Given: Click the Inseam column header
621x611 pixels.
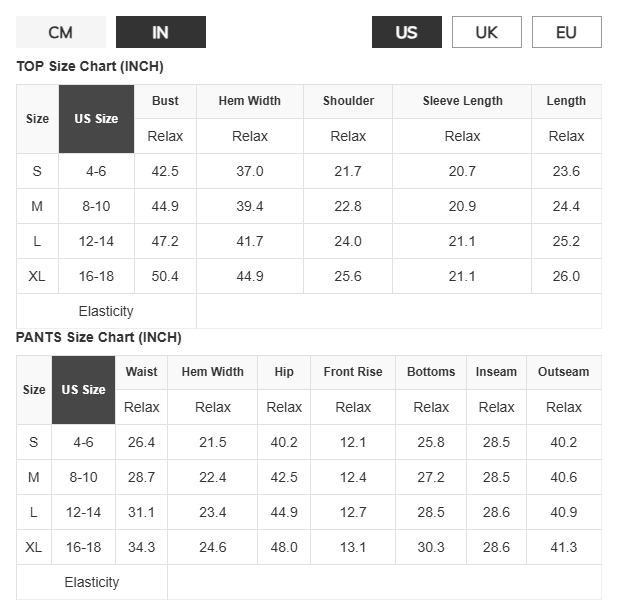Looking at the screenshot, I should point(496,372).
